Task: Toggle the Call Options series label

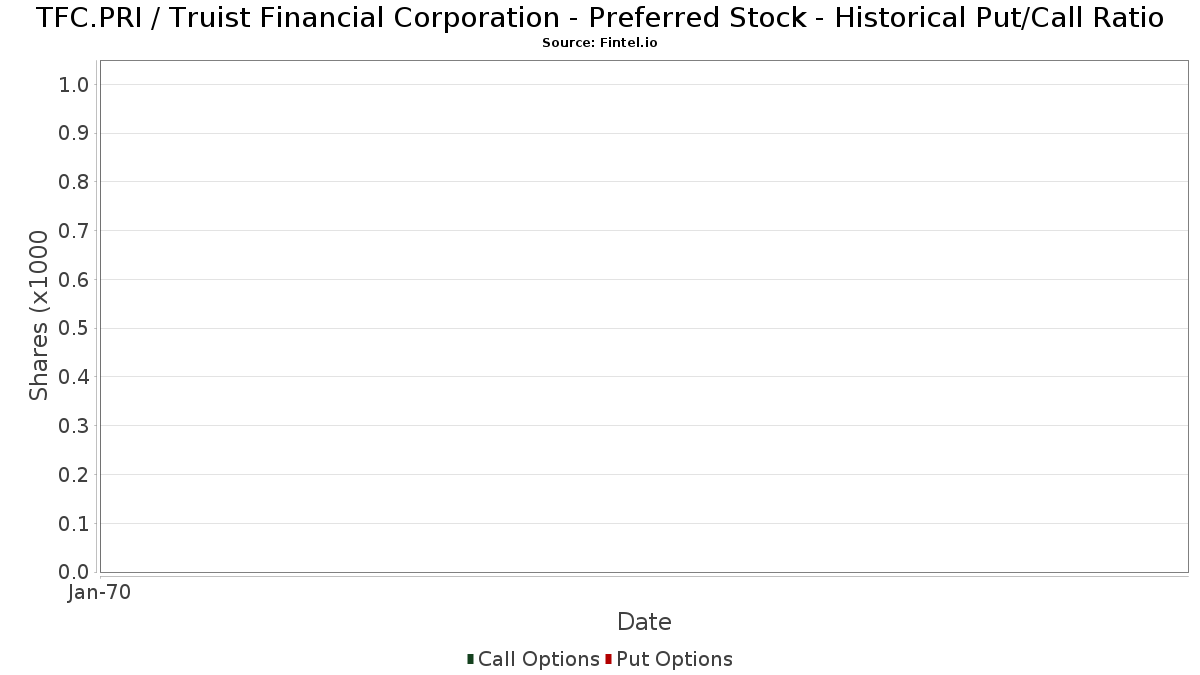Action: [538, 659]
